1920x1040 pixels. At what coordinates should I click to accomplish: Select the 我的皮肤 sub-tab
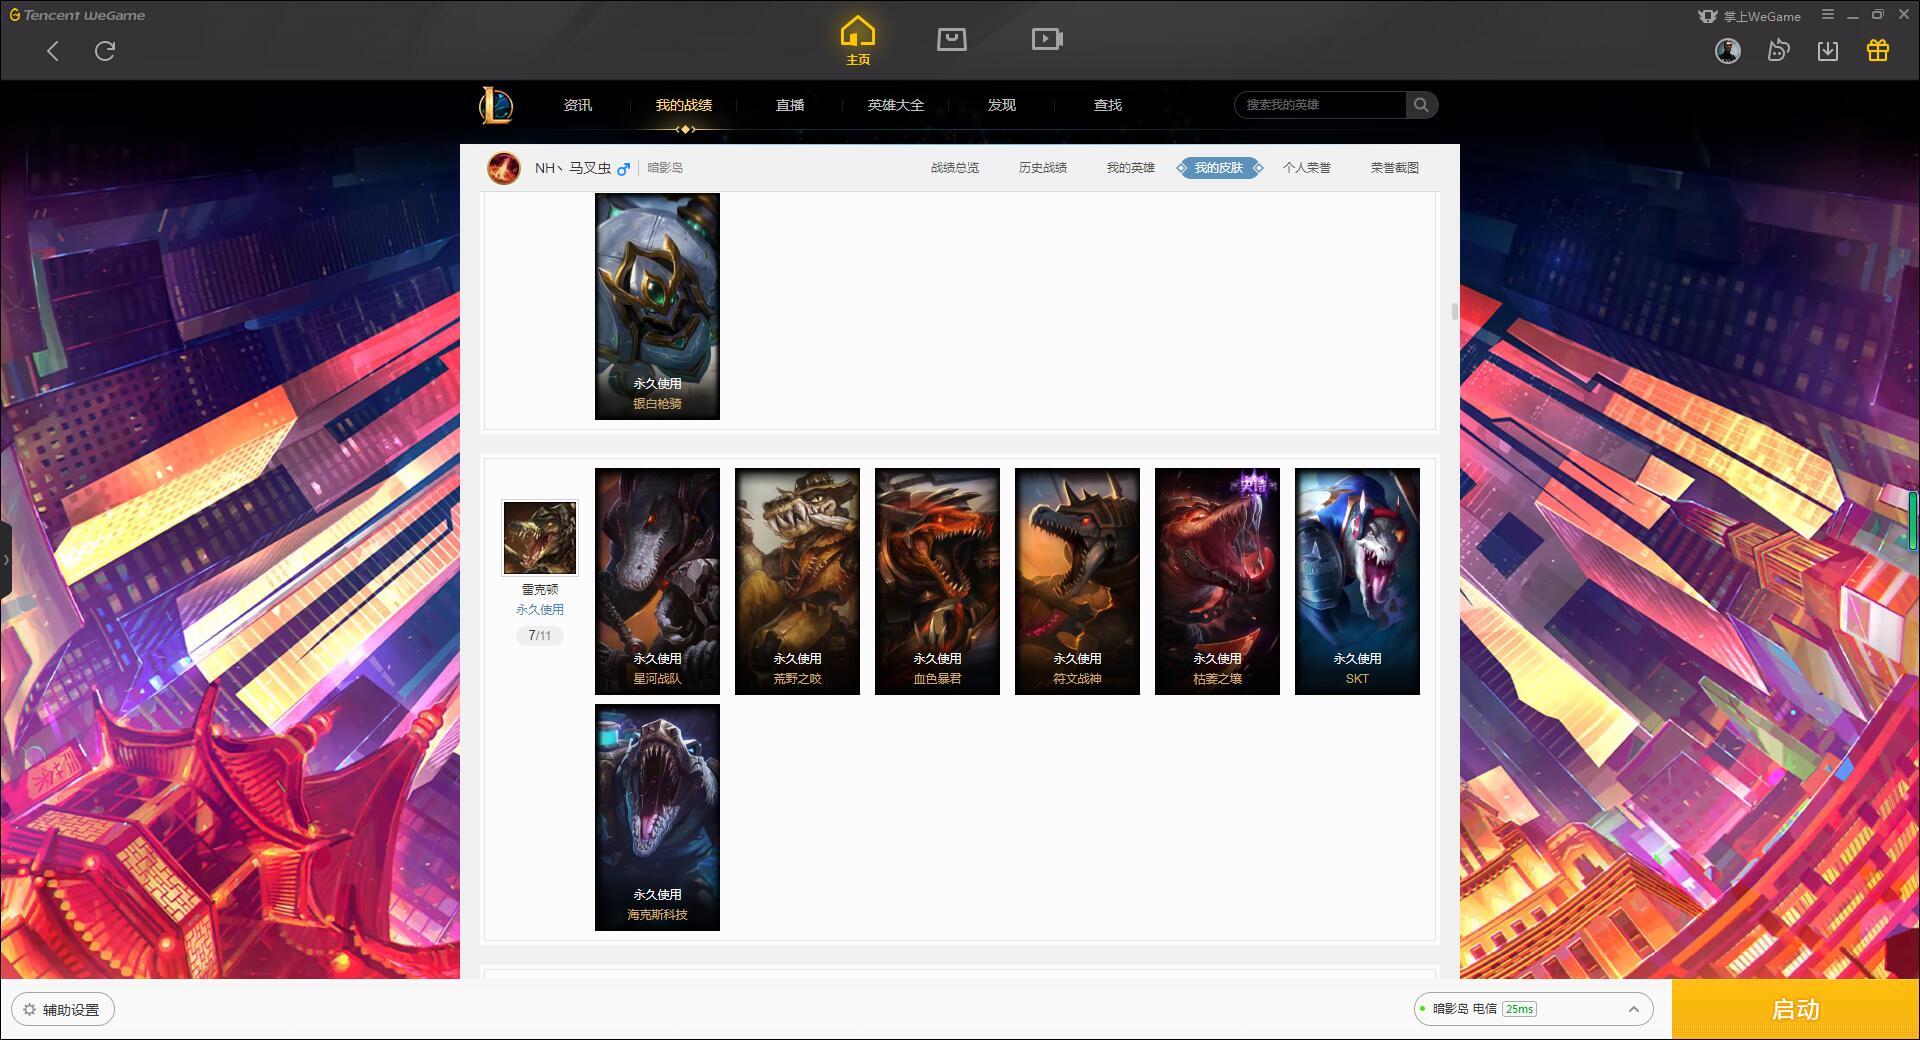[x=1219, y=168]
